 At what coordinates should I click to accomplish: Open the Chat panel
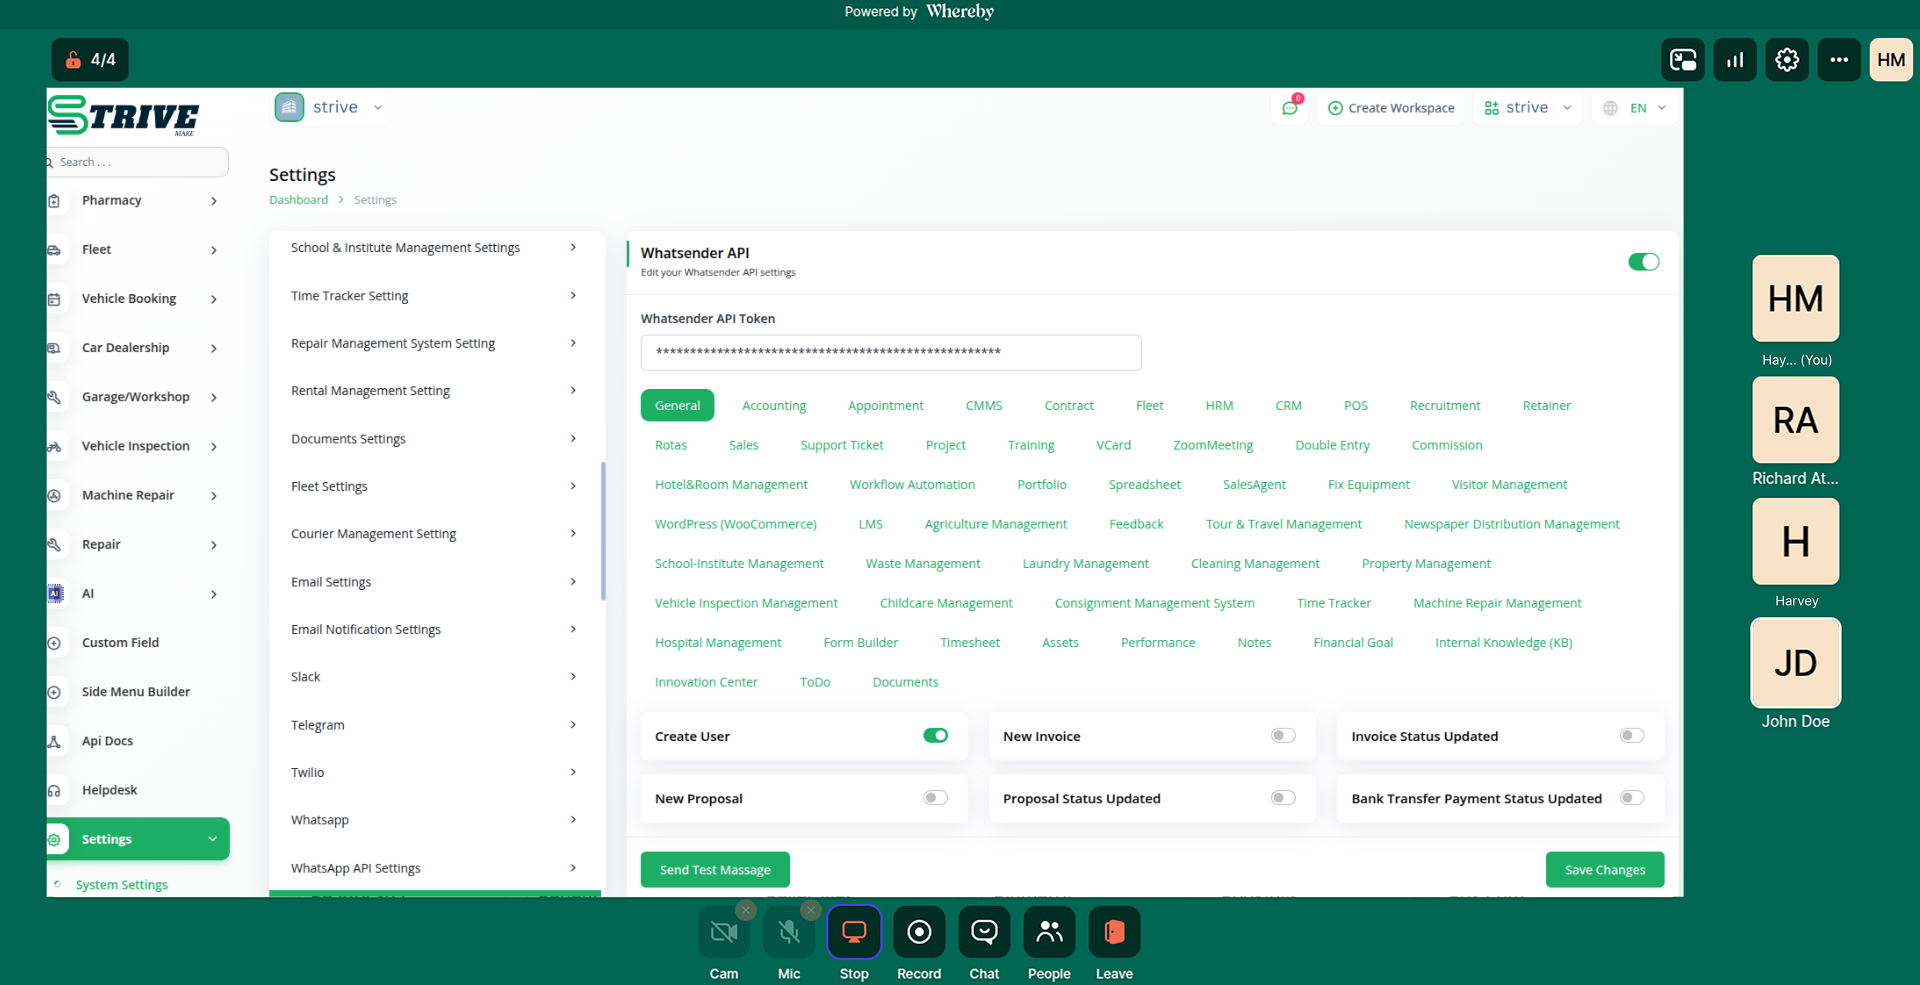tap(984, 932)
